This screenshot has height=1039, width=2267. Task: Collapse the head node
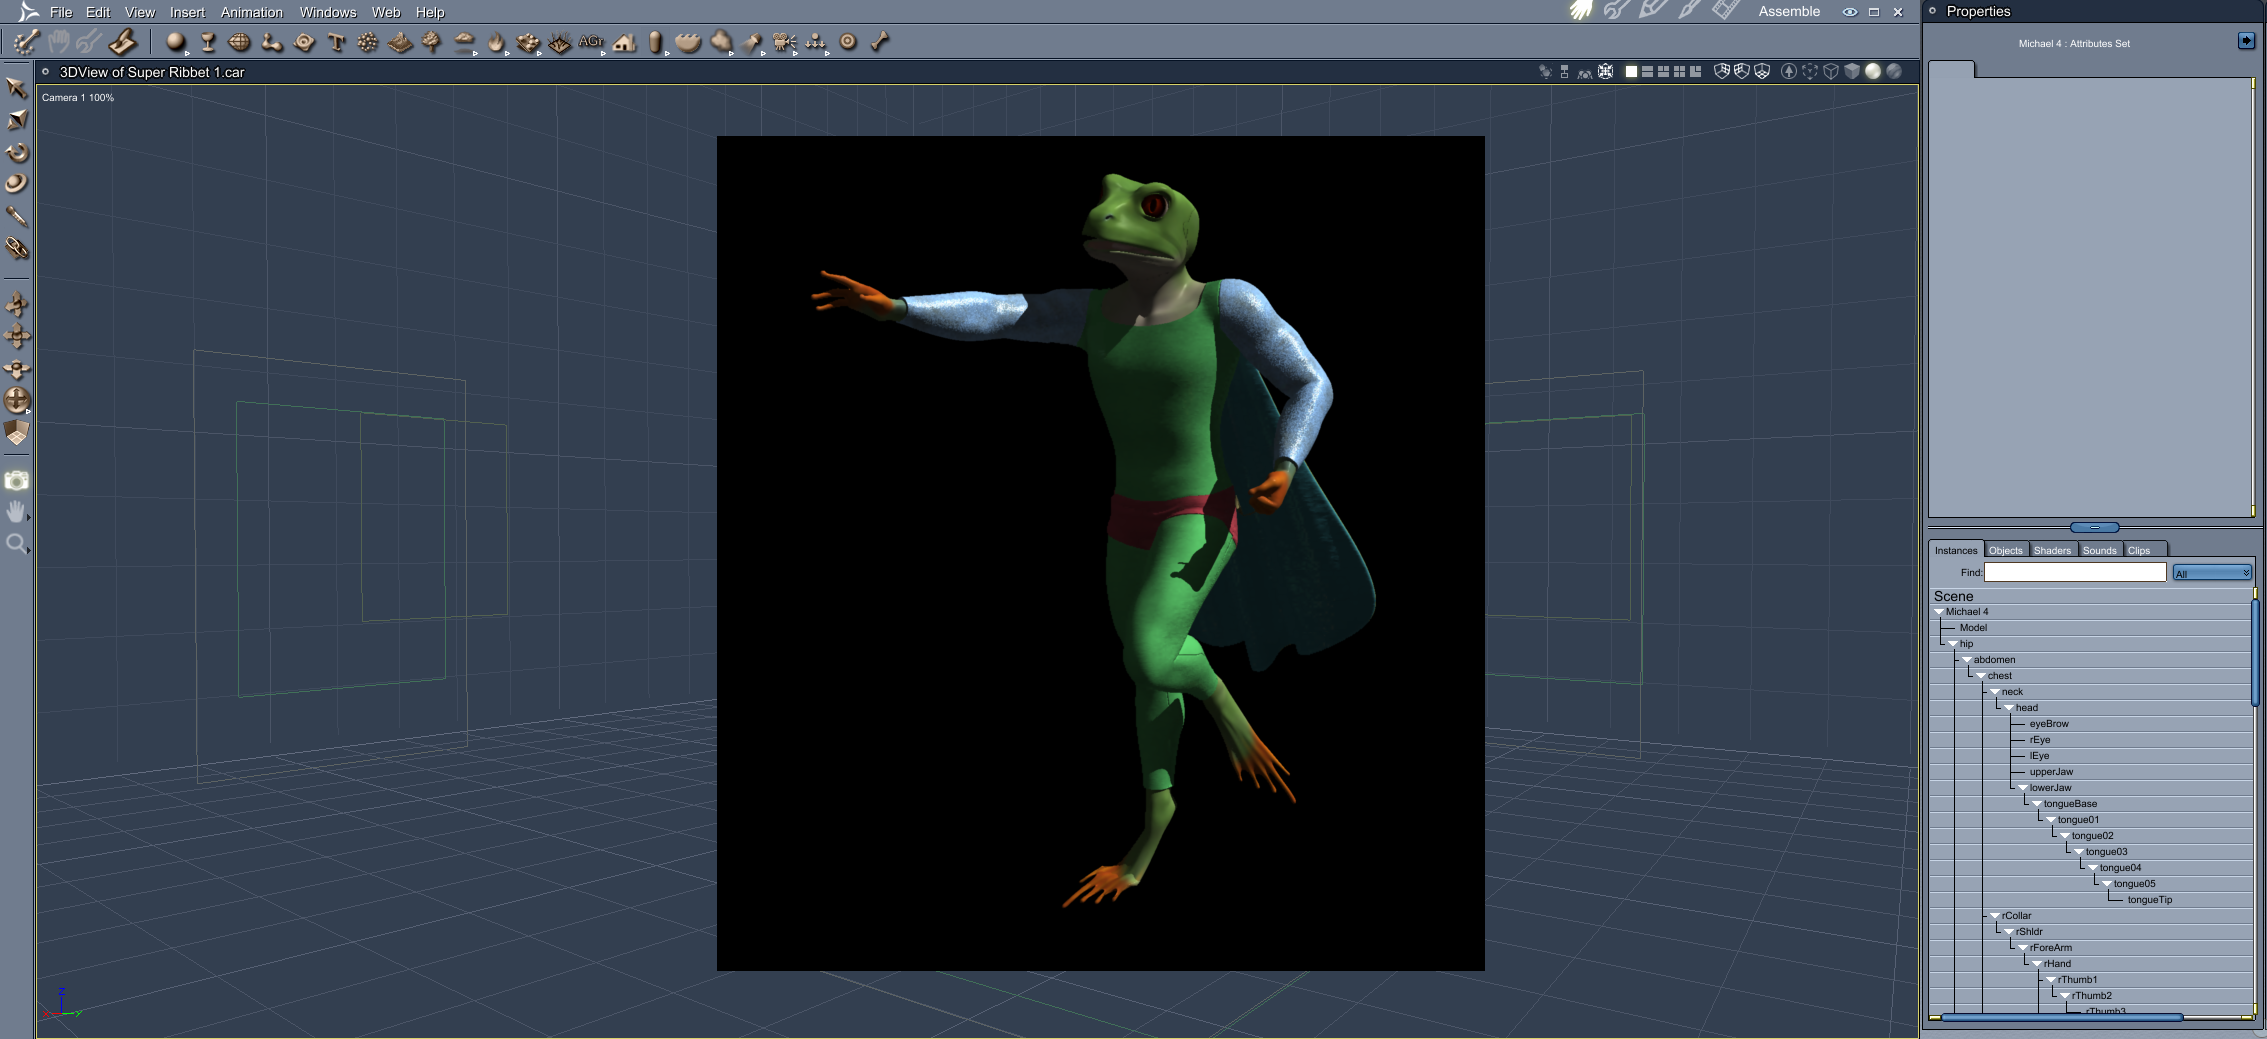point(2009,708)
